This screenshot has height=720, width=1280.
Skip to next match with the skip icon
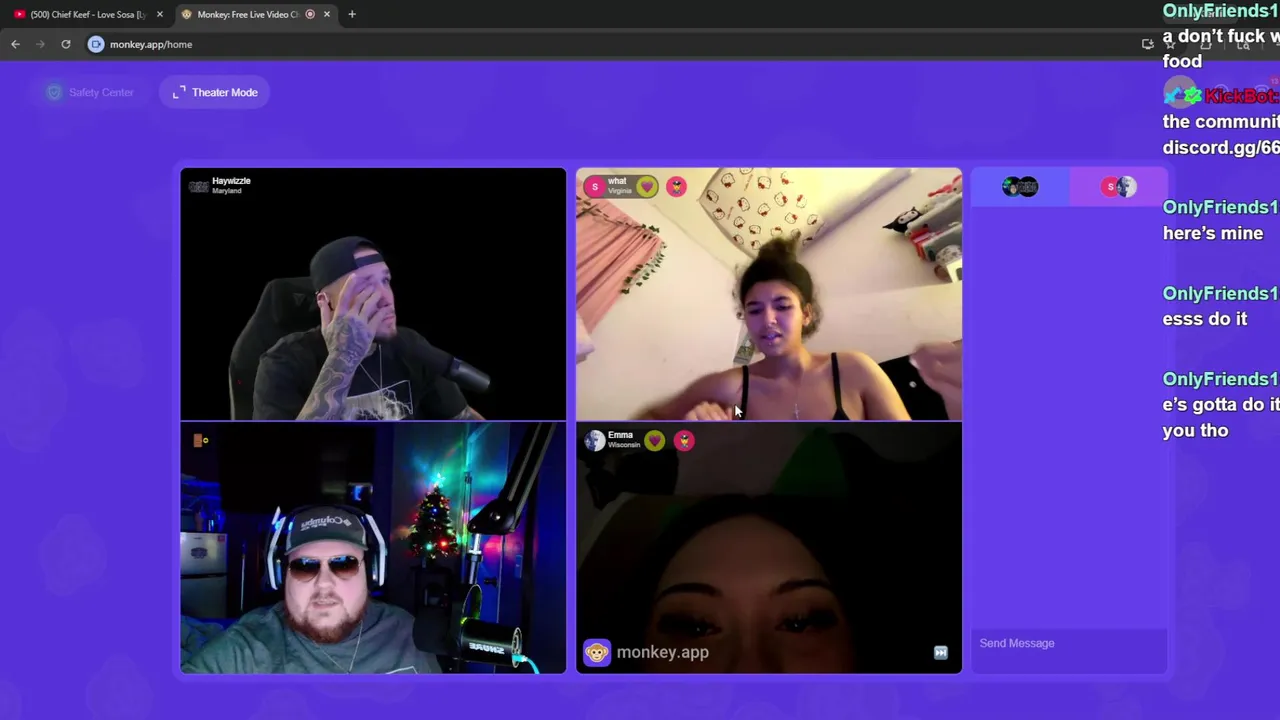(941, 652)
